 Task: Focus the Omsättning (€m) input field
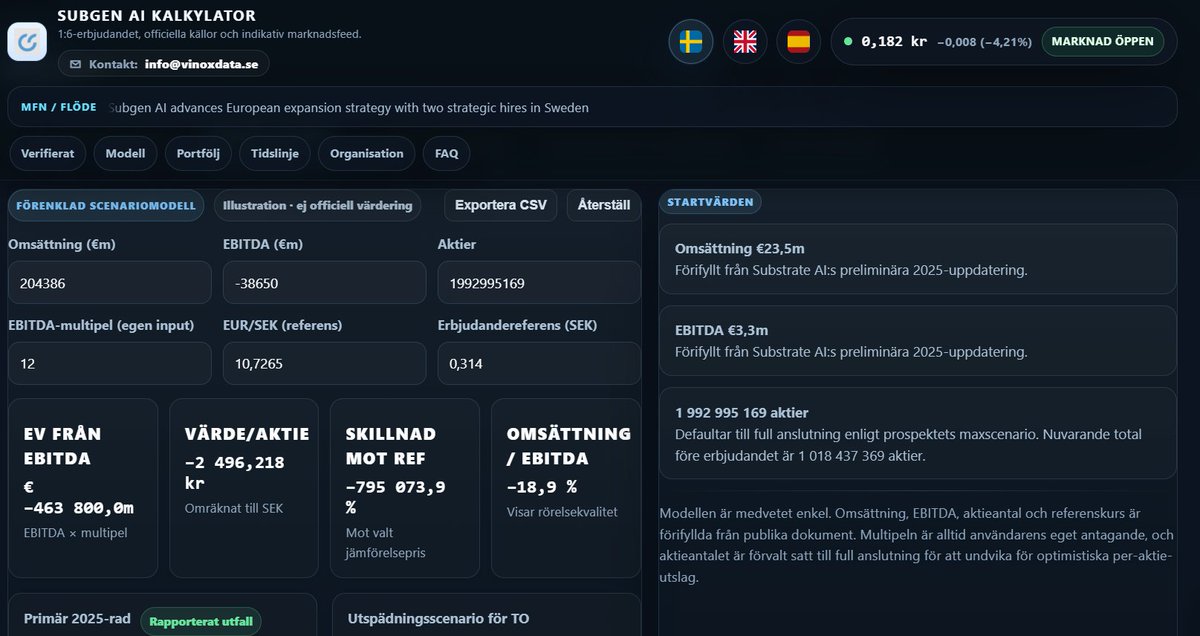[x=110, y=283]
